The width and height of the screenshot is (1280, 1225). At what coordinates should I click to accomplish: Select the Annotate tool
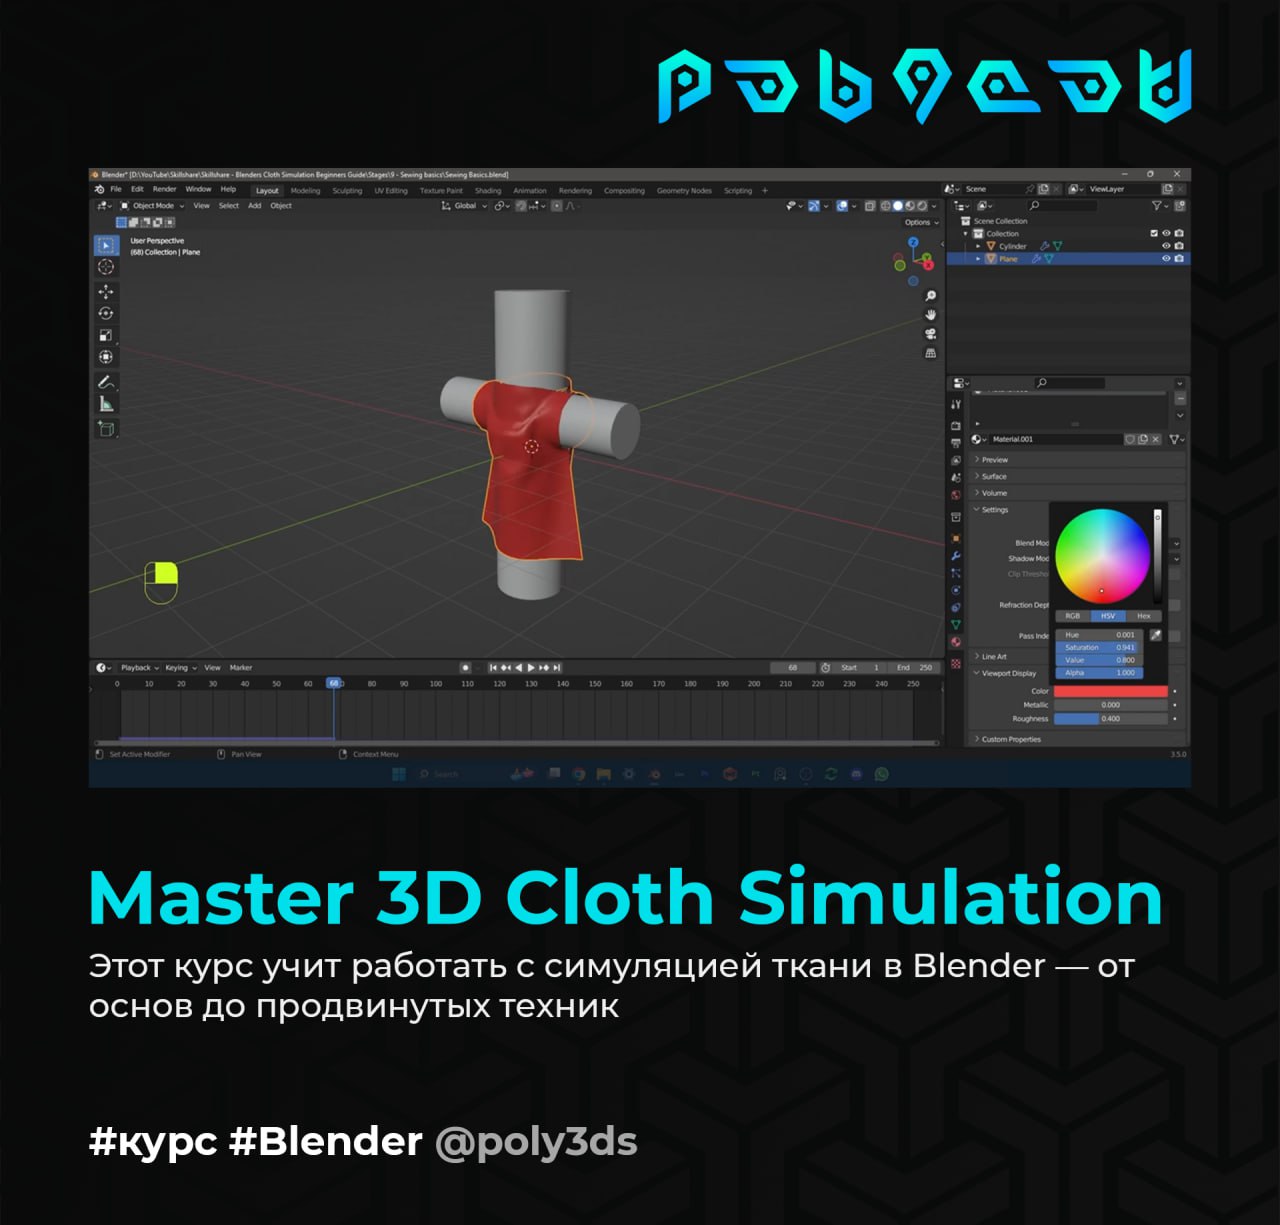click(x=105, y=382)
